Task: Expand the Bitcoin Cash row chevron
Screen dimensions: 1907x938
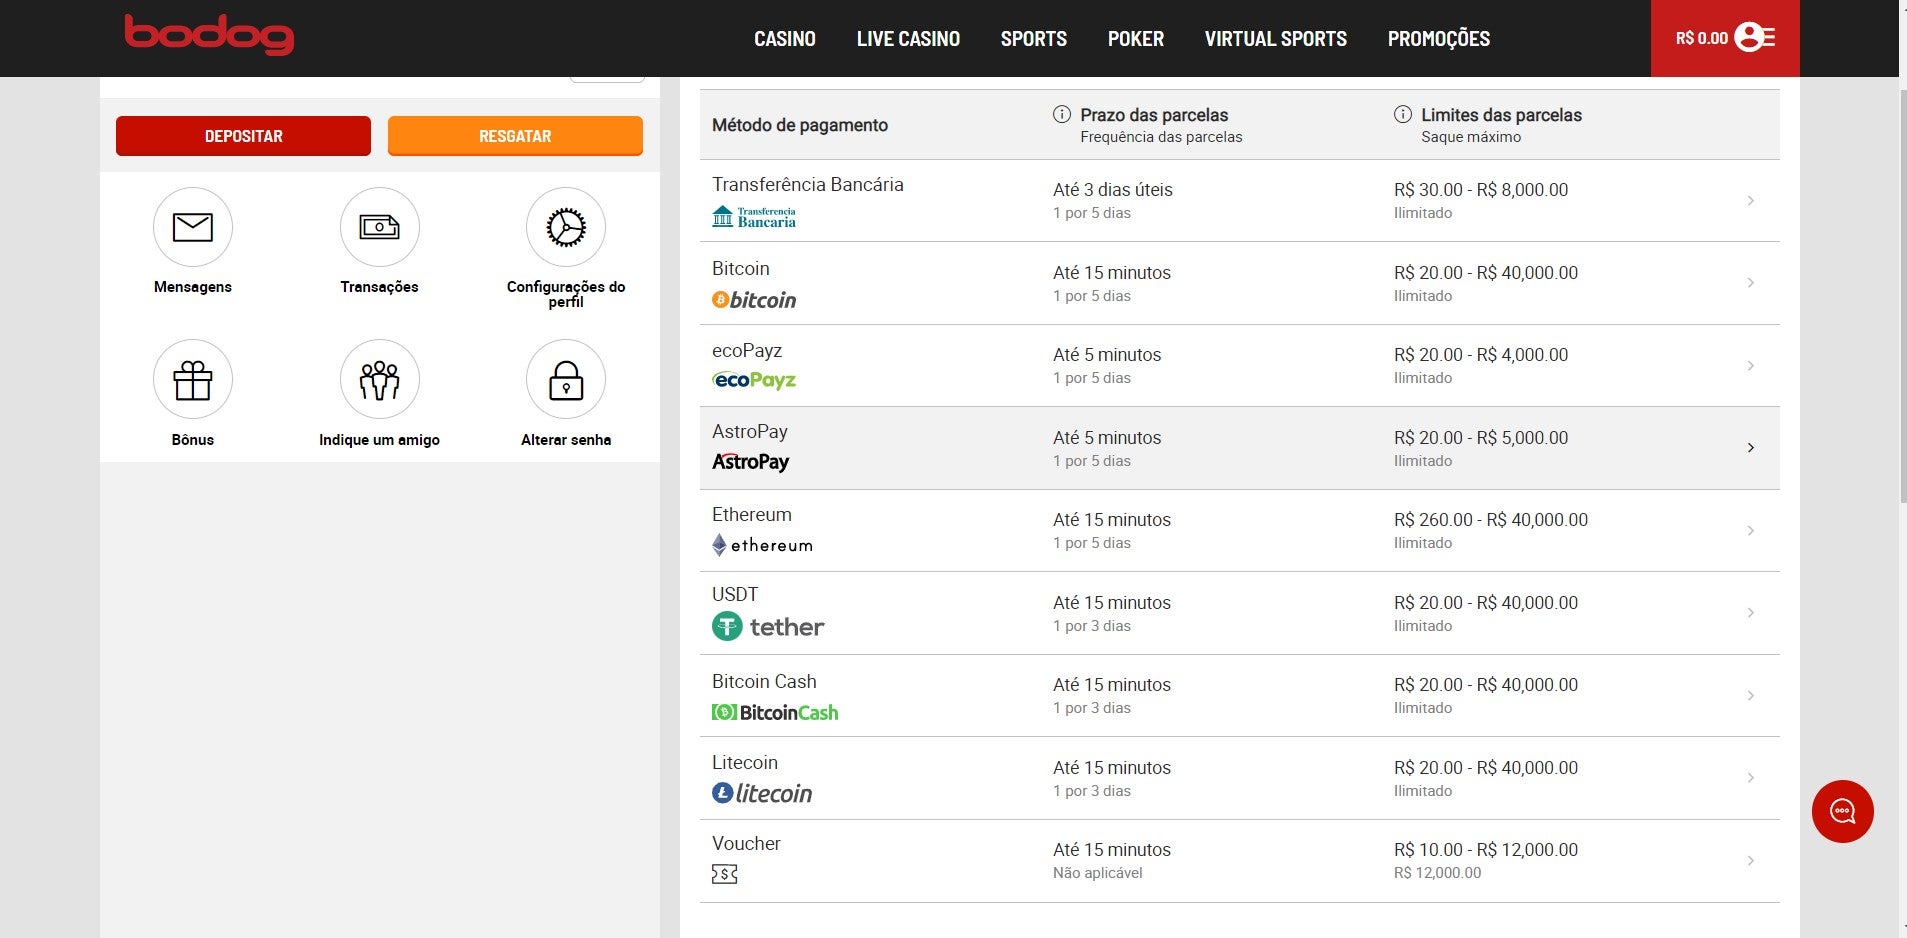Action: click(1750, 696)
